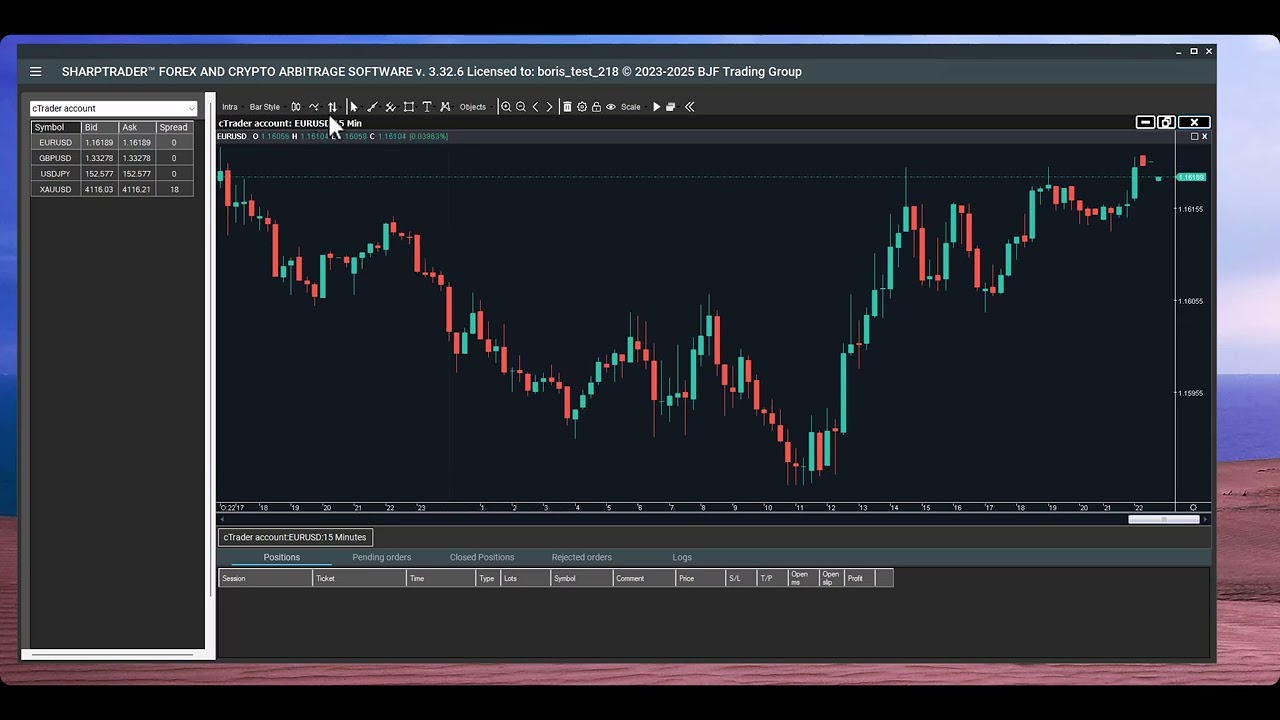This screenshot has height=720, width=1280.
Task: Open chart settings gear
Action: pos(582,107)
